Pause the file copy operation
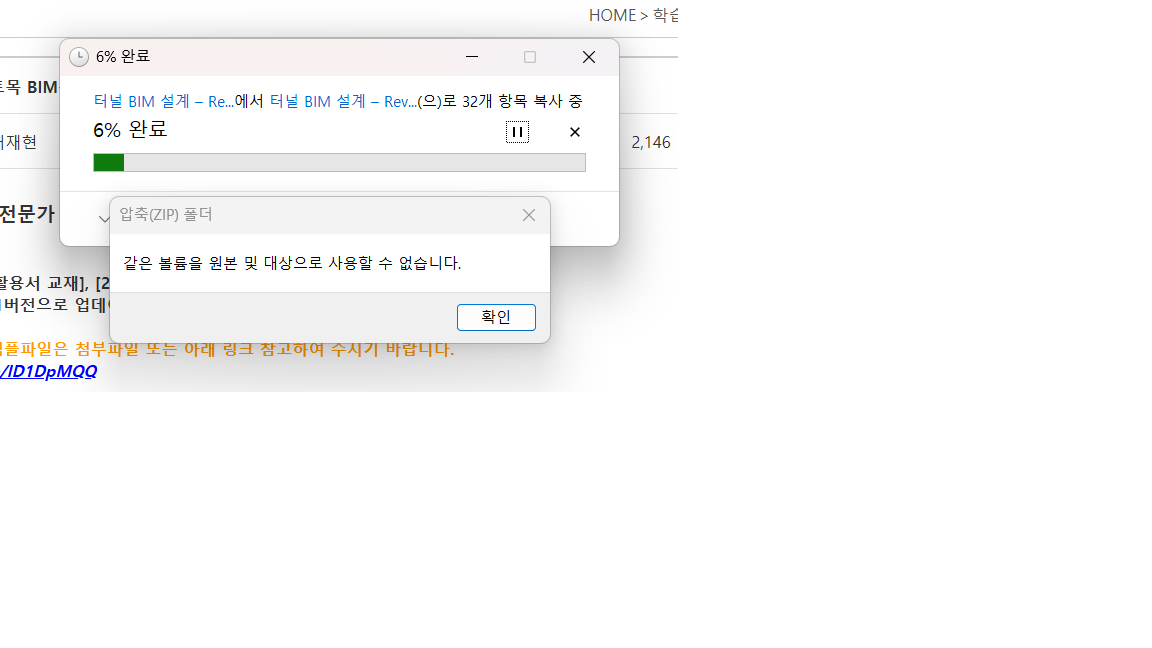 [517, 132]
